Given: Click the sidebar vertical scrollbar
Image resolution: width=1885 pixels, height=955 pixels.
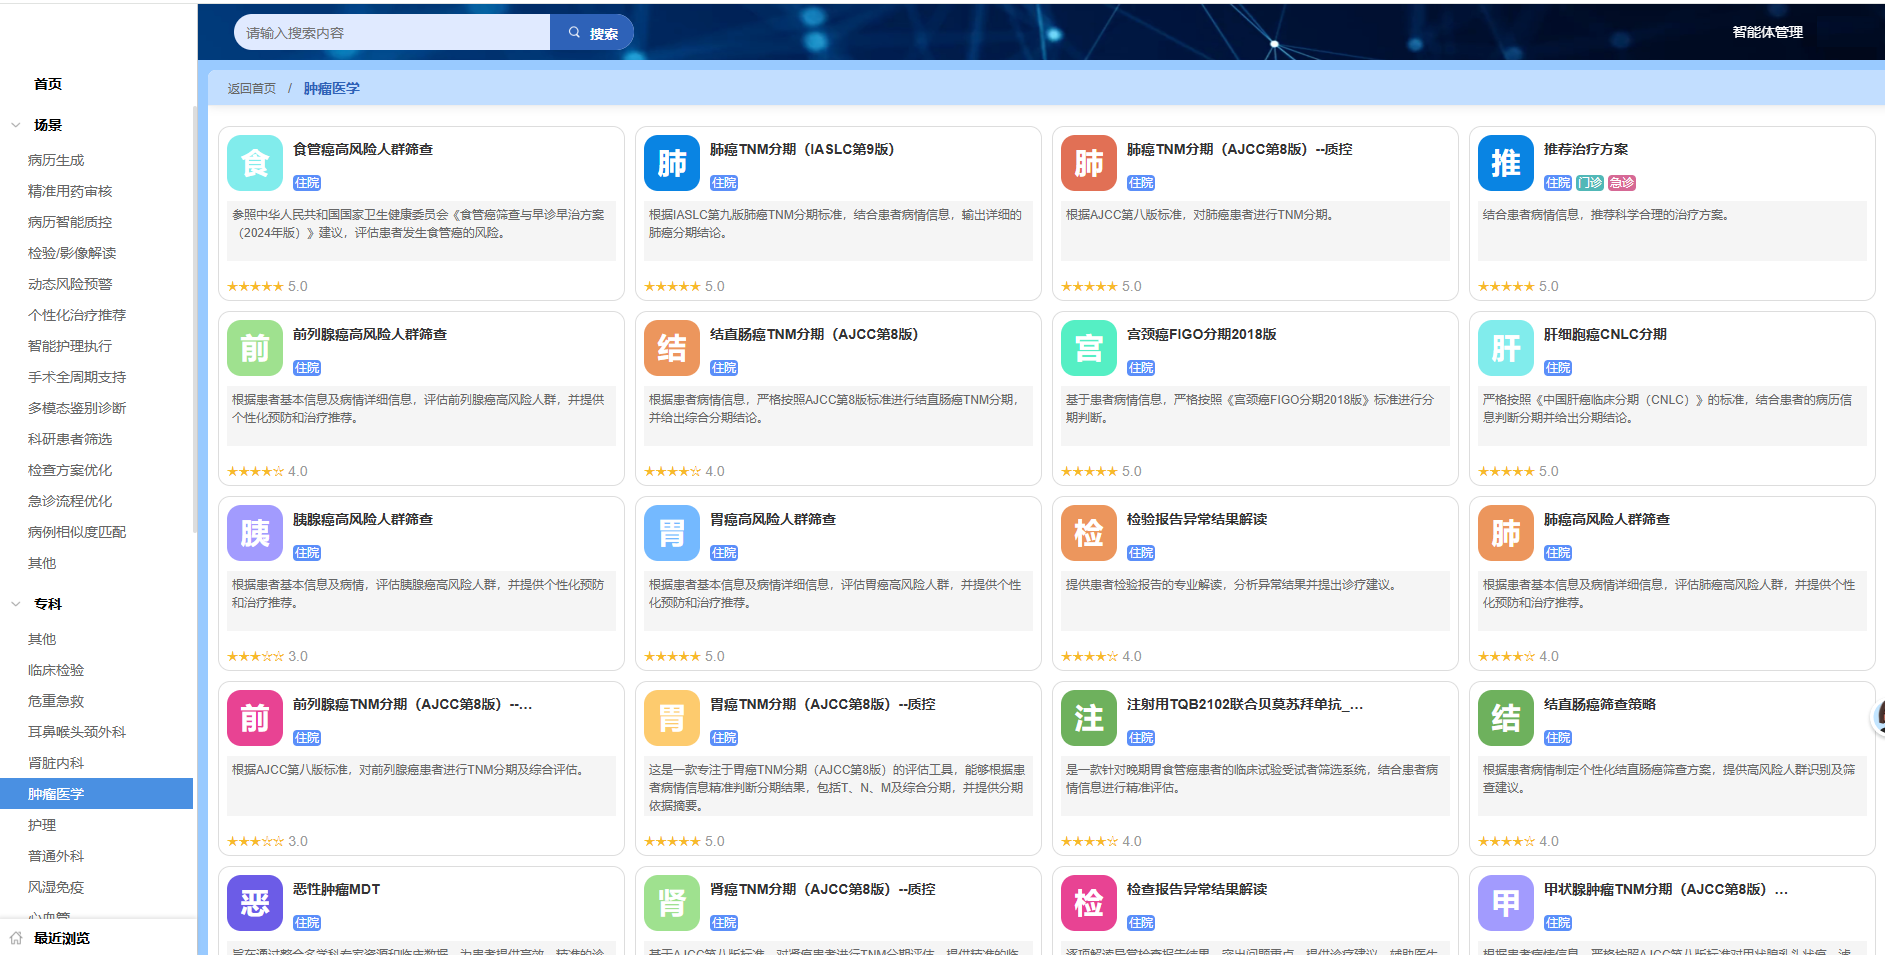Looking at the screenshot, I should coord(195,320).
